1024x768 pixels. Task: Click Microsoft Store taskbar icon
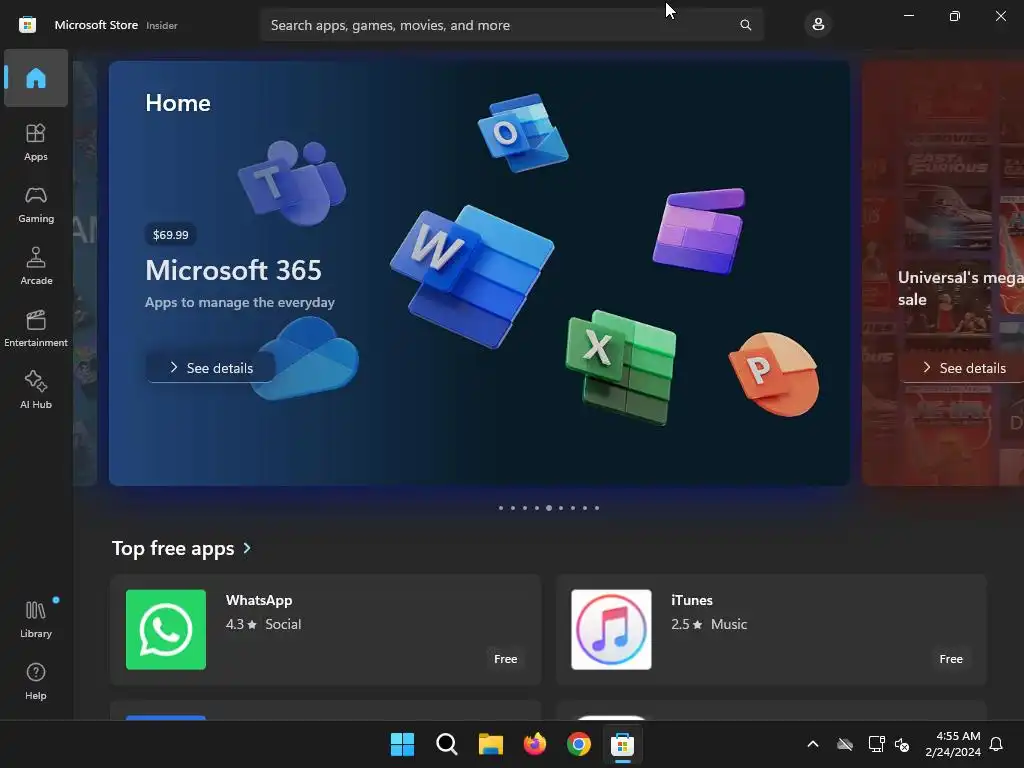pyautogui.click(x=622, y=744)
